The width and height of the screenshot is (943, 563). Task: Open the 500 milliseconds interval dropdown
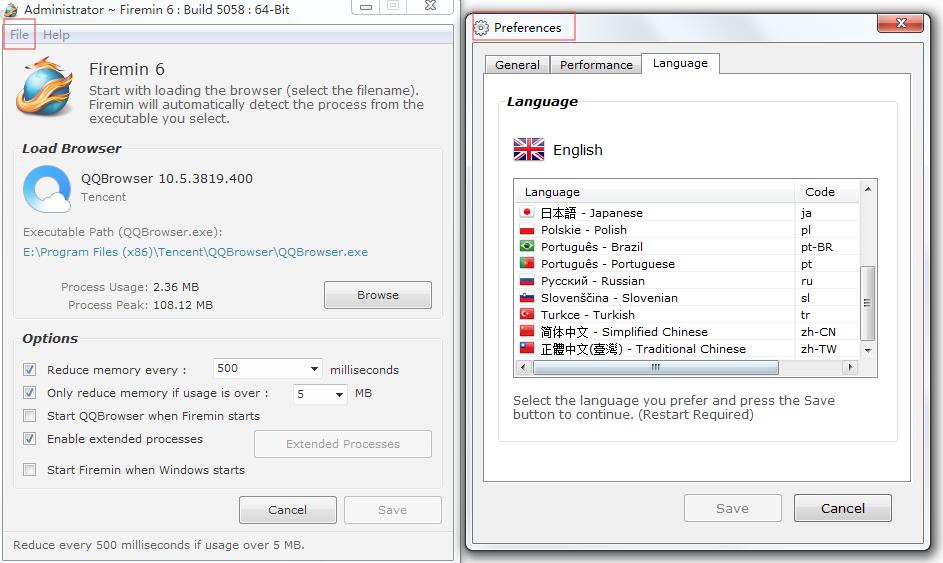click(315, 369)
